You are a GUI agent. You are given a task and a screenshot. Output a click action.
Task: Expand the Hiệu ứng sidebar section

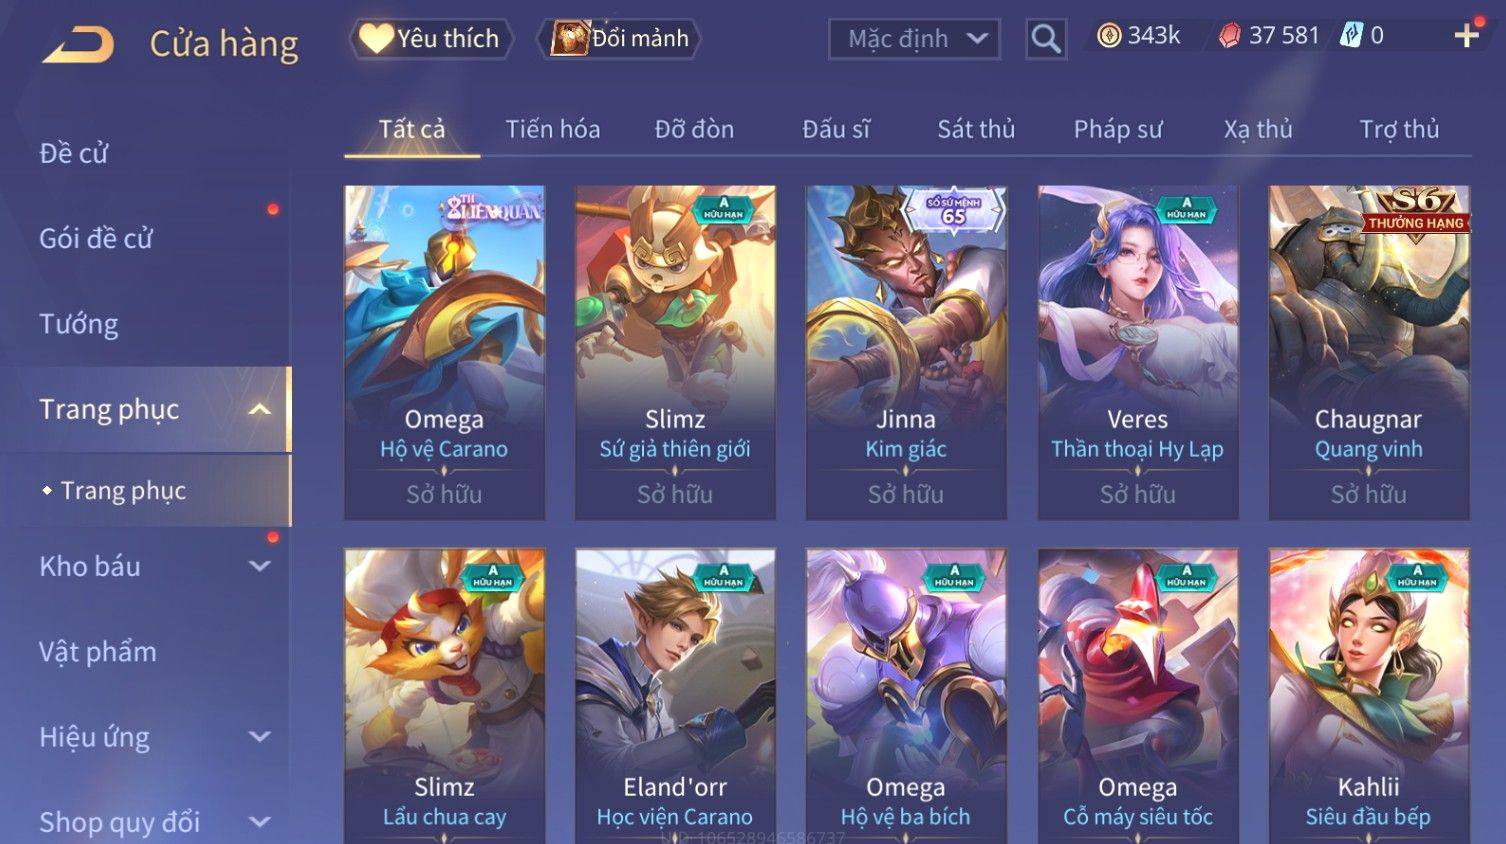(x=260, y=737)
